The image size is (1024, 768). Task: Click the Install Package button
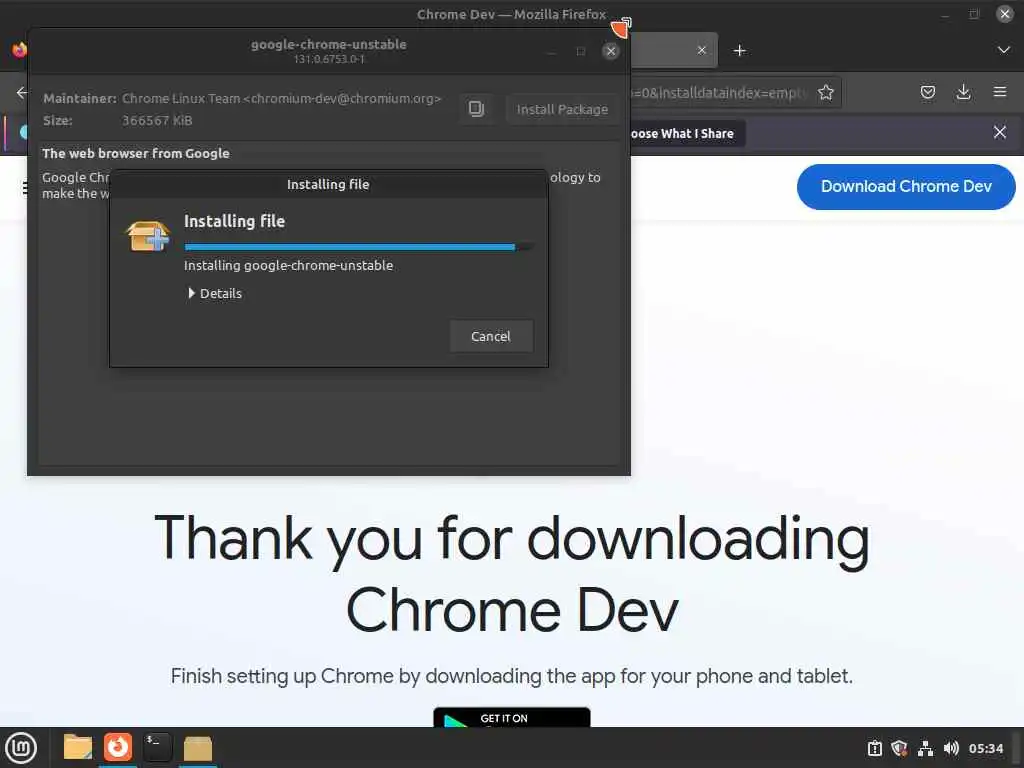[562, 109]
